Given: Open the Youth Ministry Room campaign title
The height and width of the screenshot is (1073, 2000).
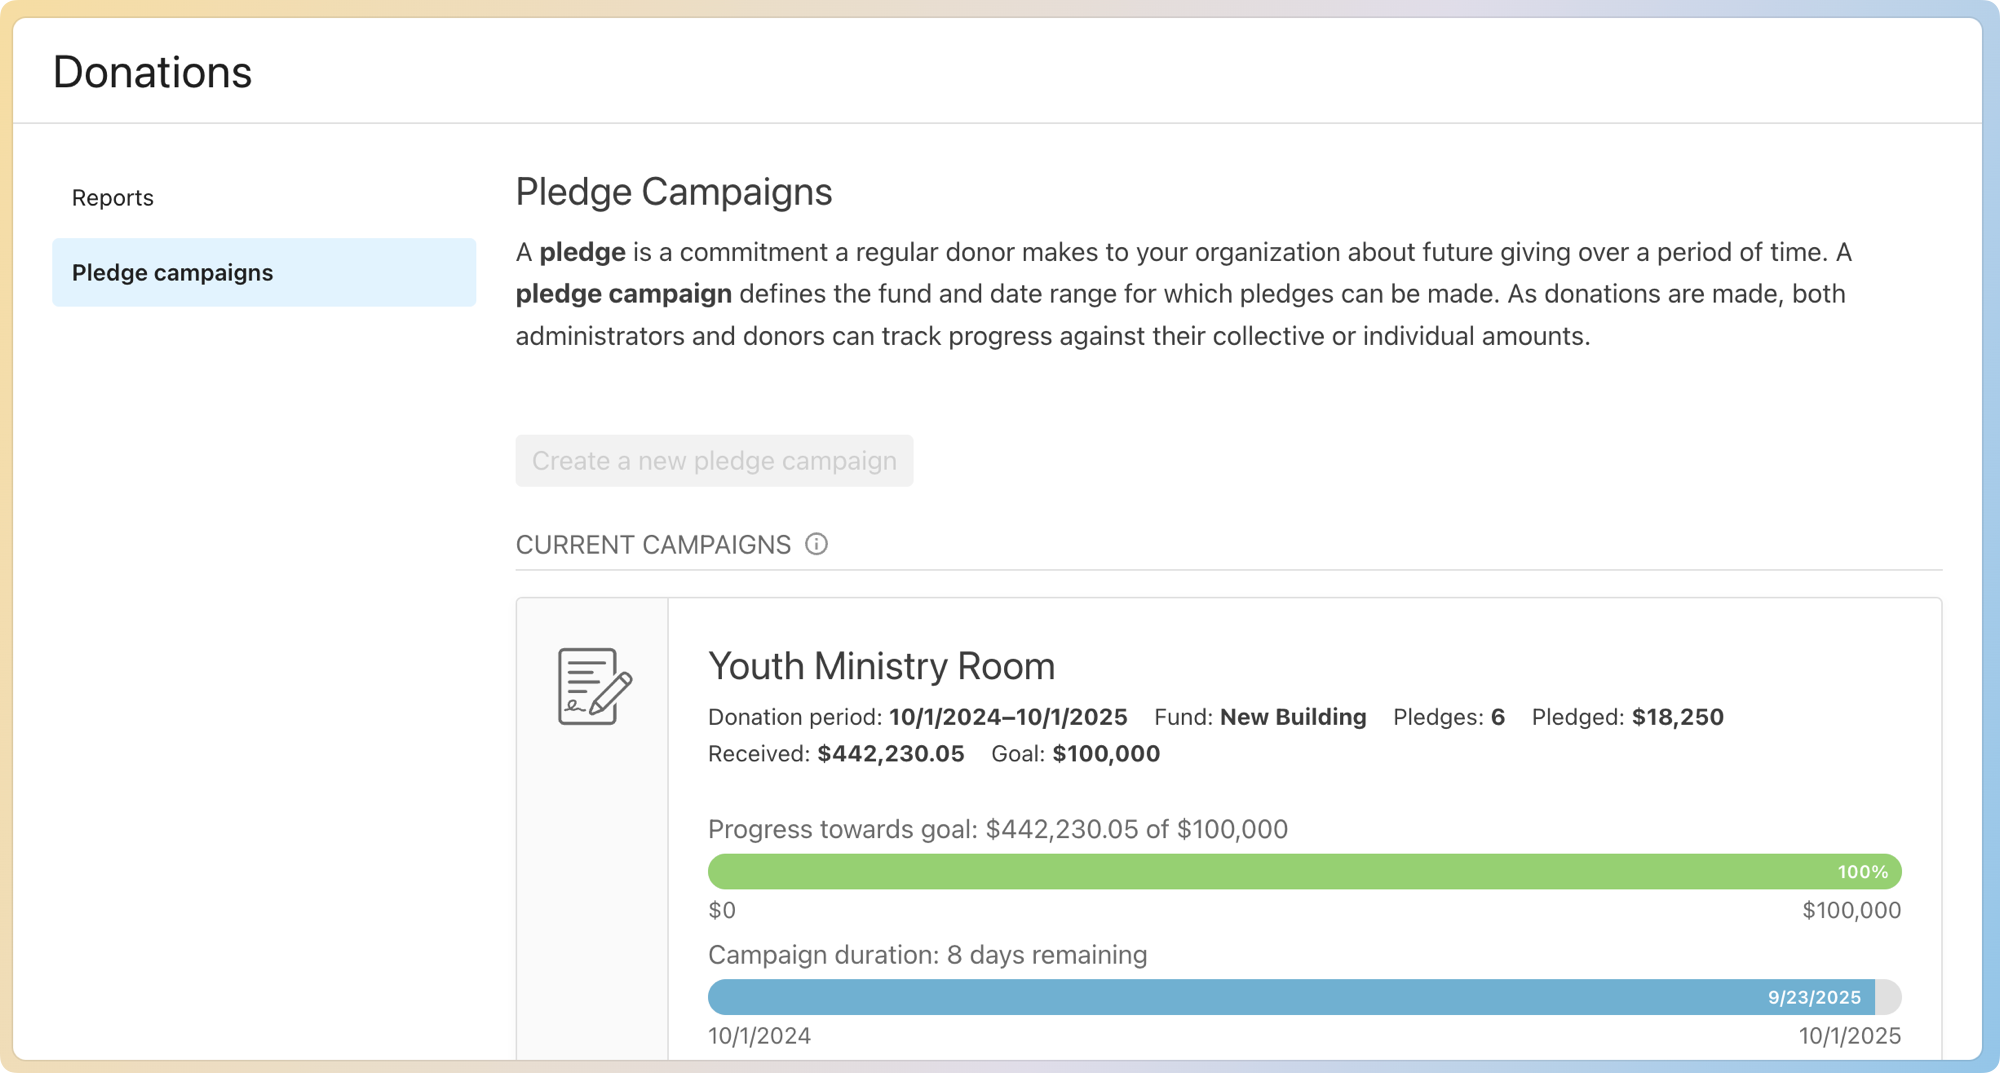Looking at the screenshot, I should coord(881,666).
